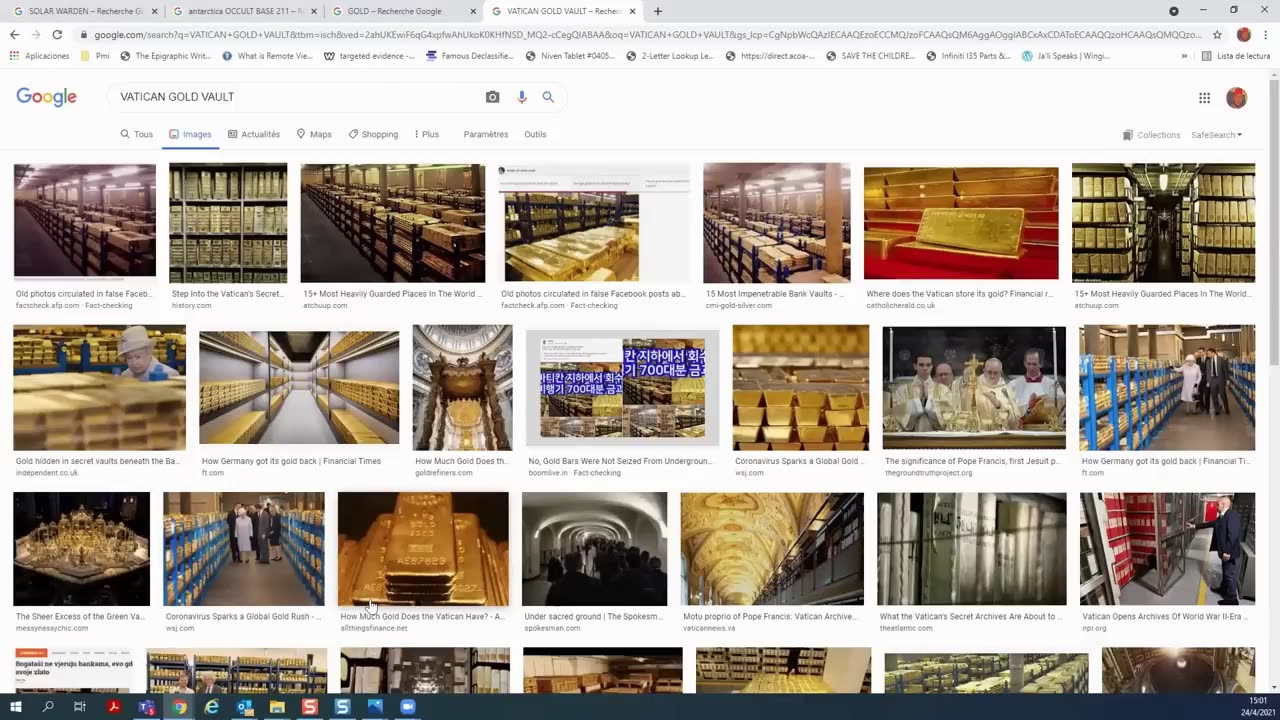The width and height of the screenshot is (1280, 720).
Task: Open the Photos app on the taskbar
Action: (x=375, y=707)
